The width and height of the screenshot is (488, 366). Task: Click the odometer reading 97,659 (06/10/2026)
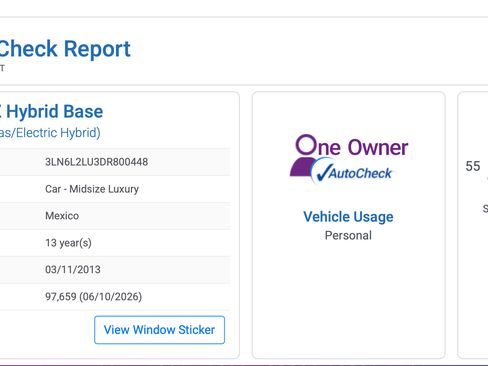[93, 296]
